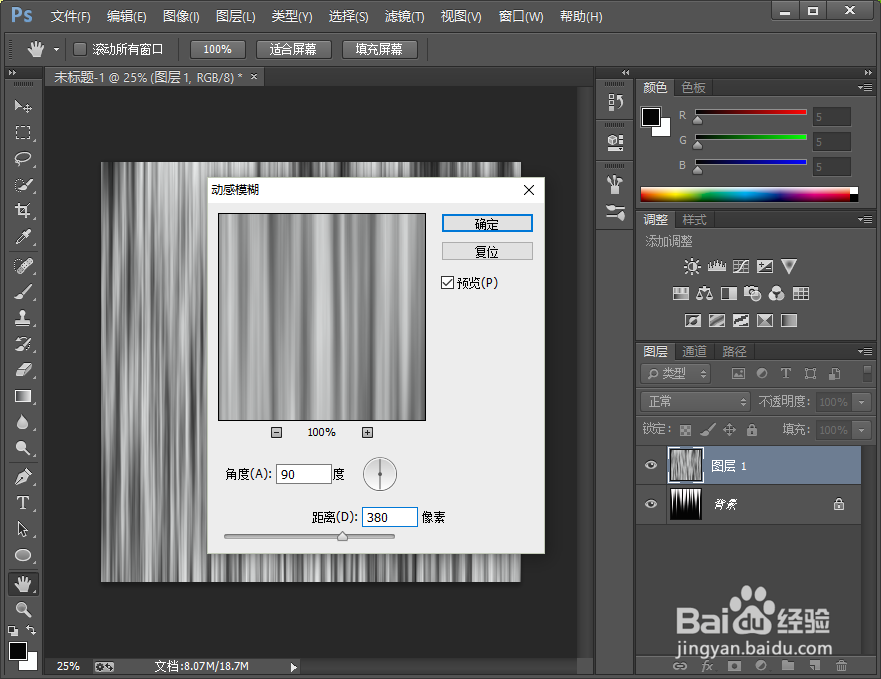Switch to 色板 tab

point(693,88)
